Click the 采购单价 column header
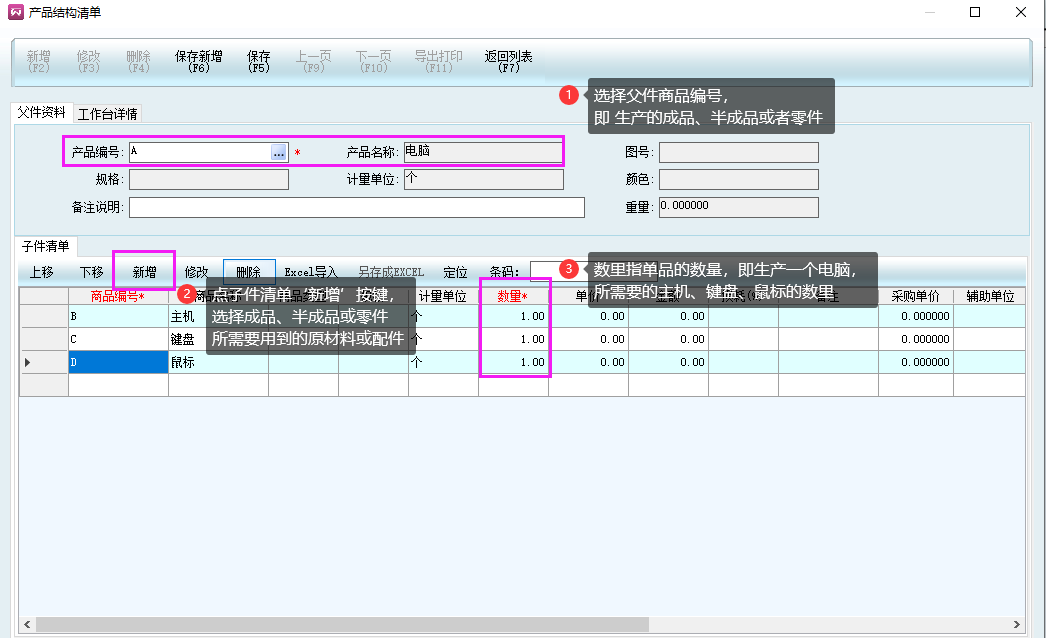Viewport: 1046px width, 638px height. 915,296
